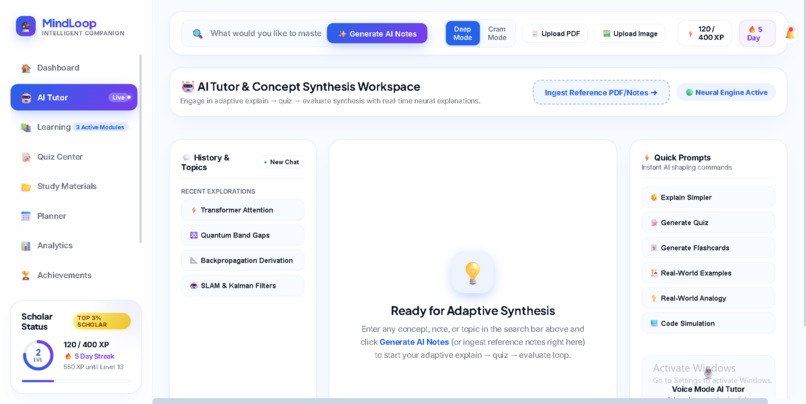The width and height of the screenshot is (806, 404).
Task: View the Achievements page
Action: click(74, 276)
